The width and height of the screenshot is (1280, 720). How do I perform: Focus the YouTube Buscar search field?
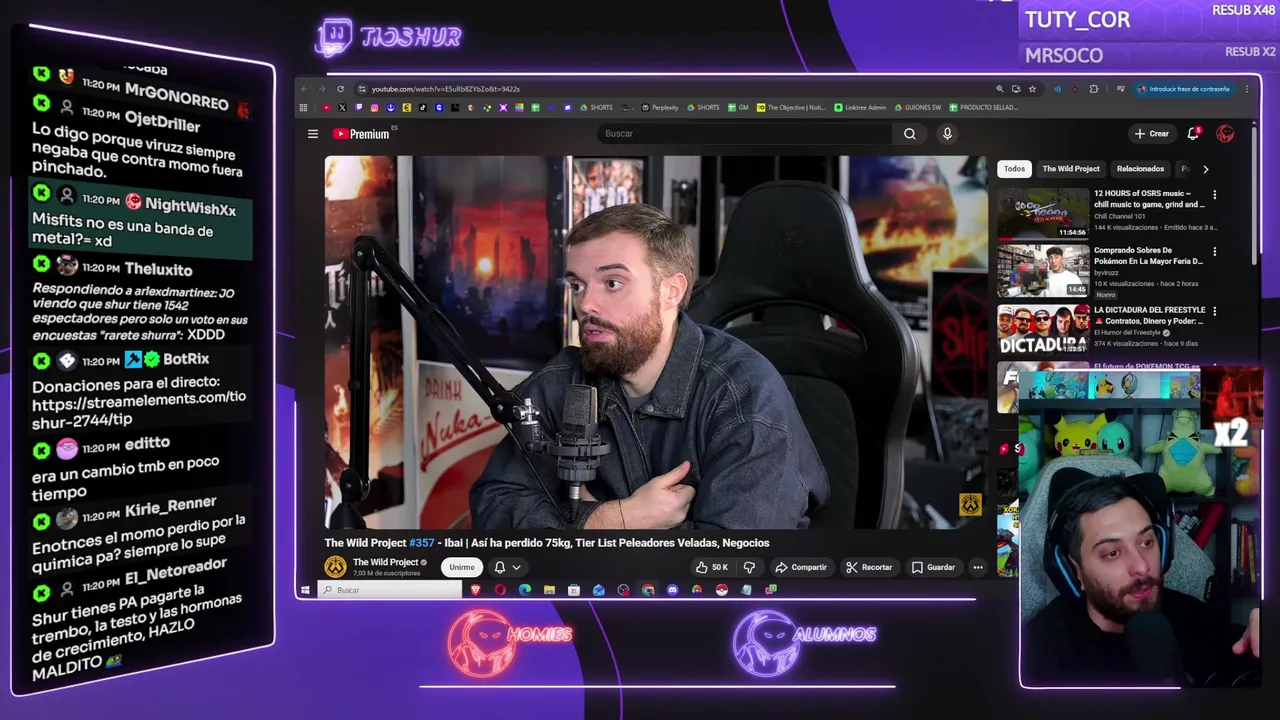tap(744, 134)
